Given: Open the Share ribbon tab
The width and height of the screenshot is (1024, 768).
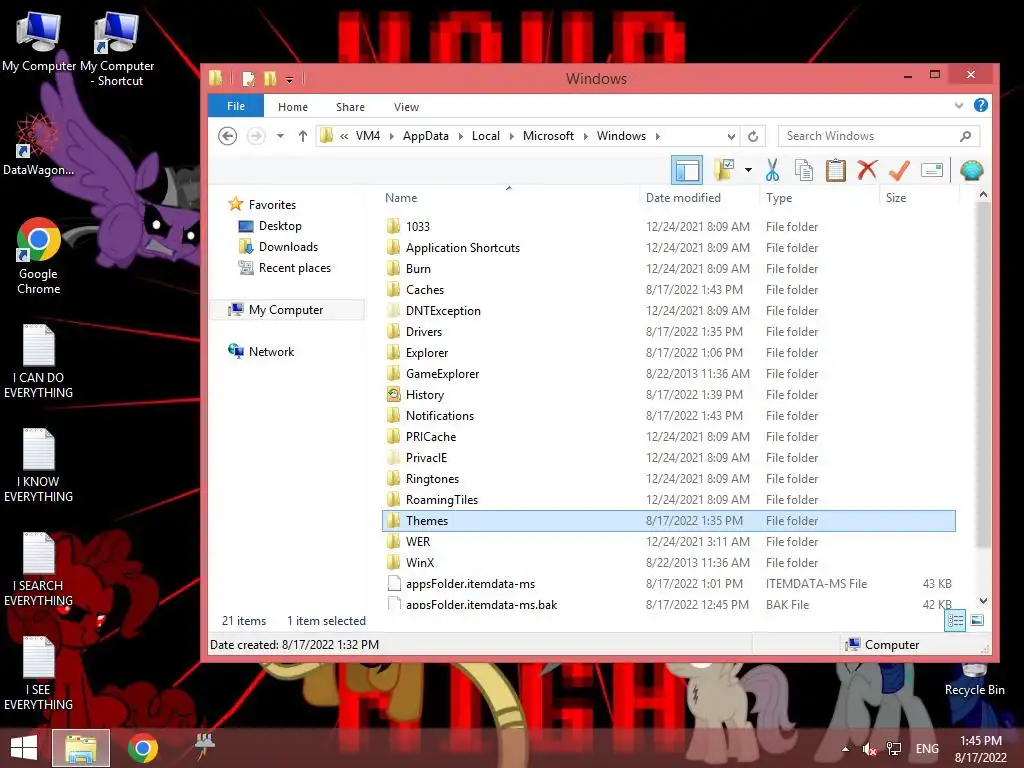Looking at the screenshot, I should click(x=350, y=106).
